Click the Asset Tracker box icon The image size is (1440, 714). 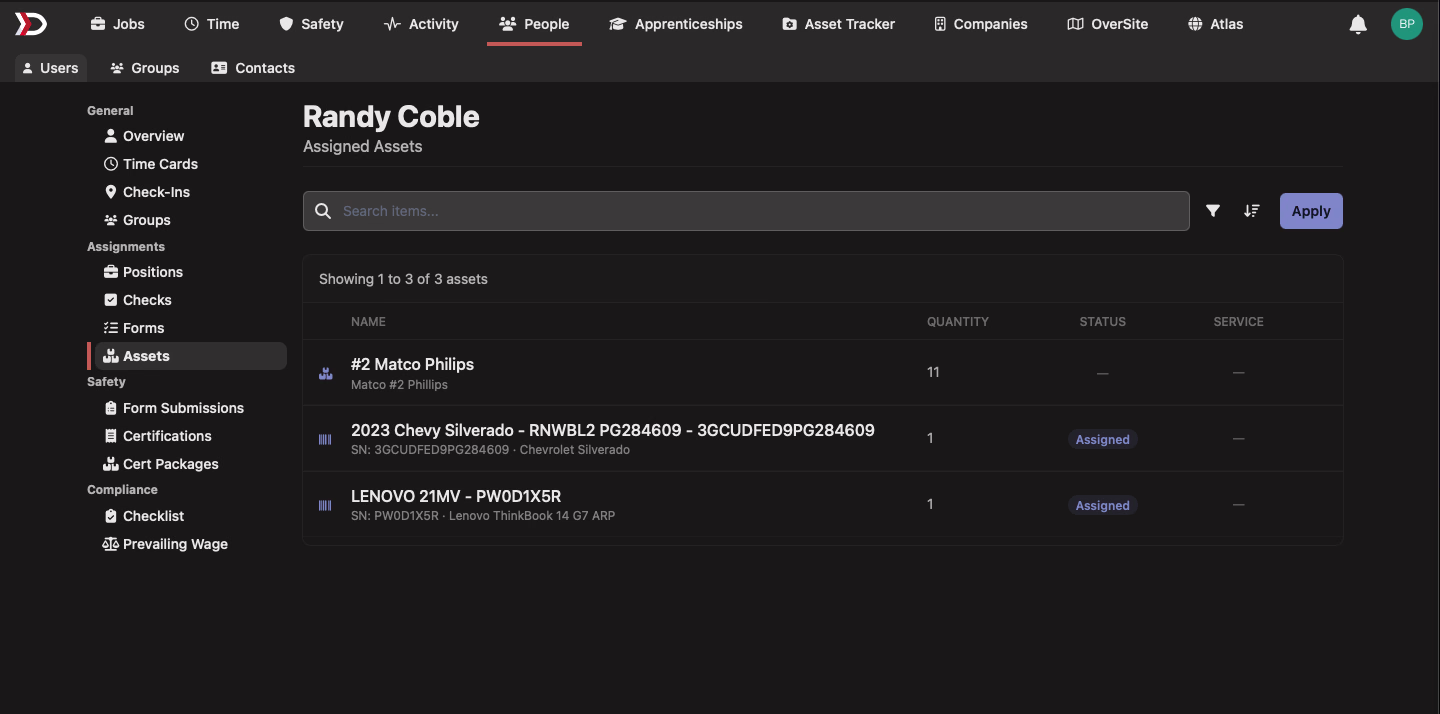[790, 24]
